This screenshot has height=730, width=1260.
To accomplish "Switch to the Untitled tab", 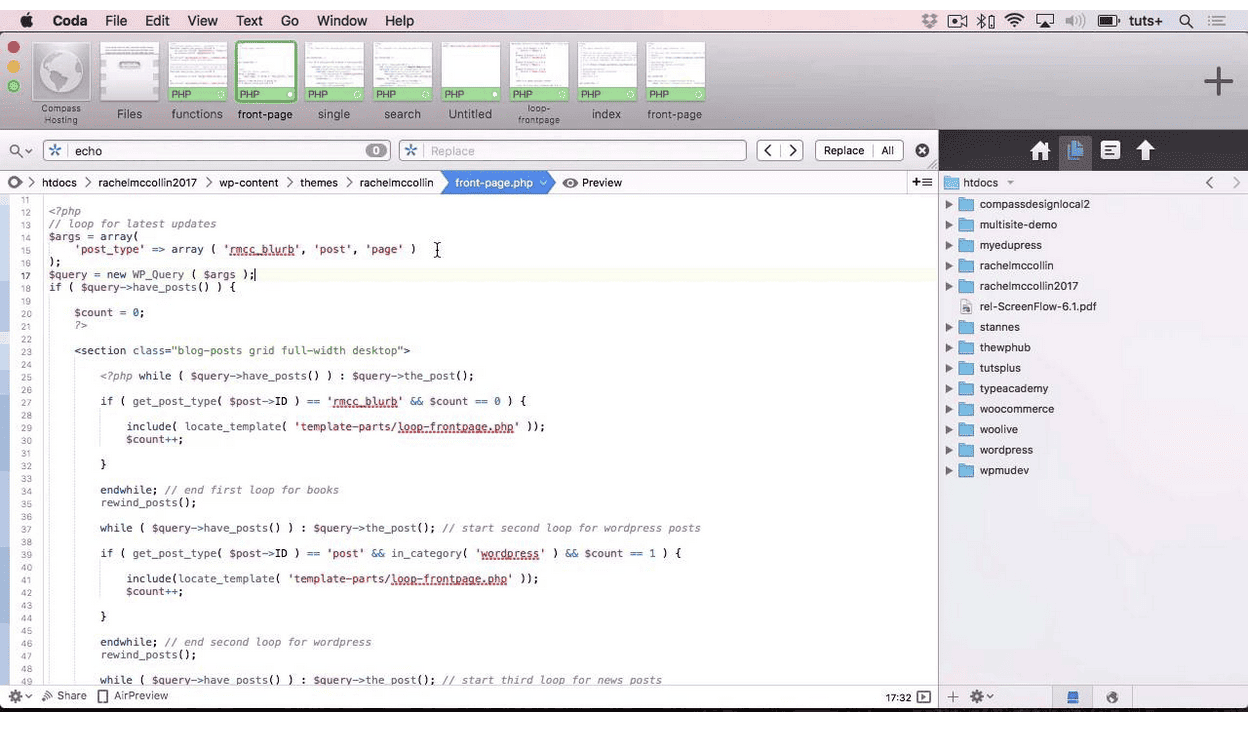I will [x=470, y=83].
